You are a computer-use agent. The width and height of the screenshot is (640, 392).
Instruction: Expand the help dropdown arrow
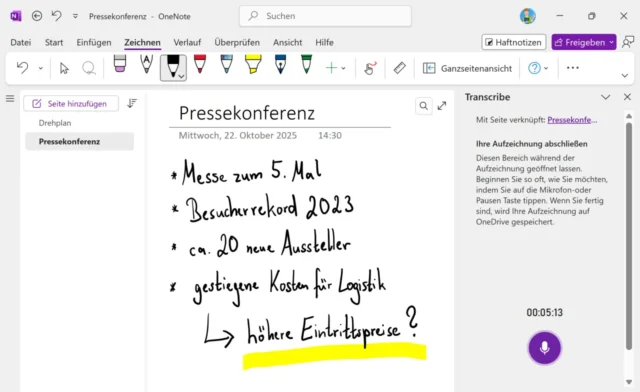coord(546,68)
